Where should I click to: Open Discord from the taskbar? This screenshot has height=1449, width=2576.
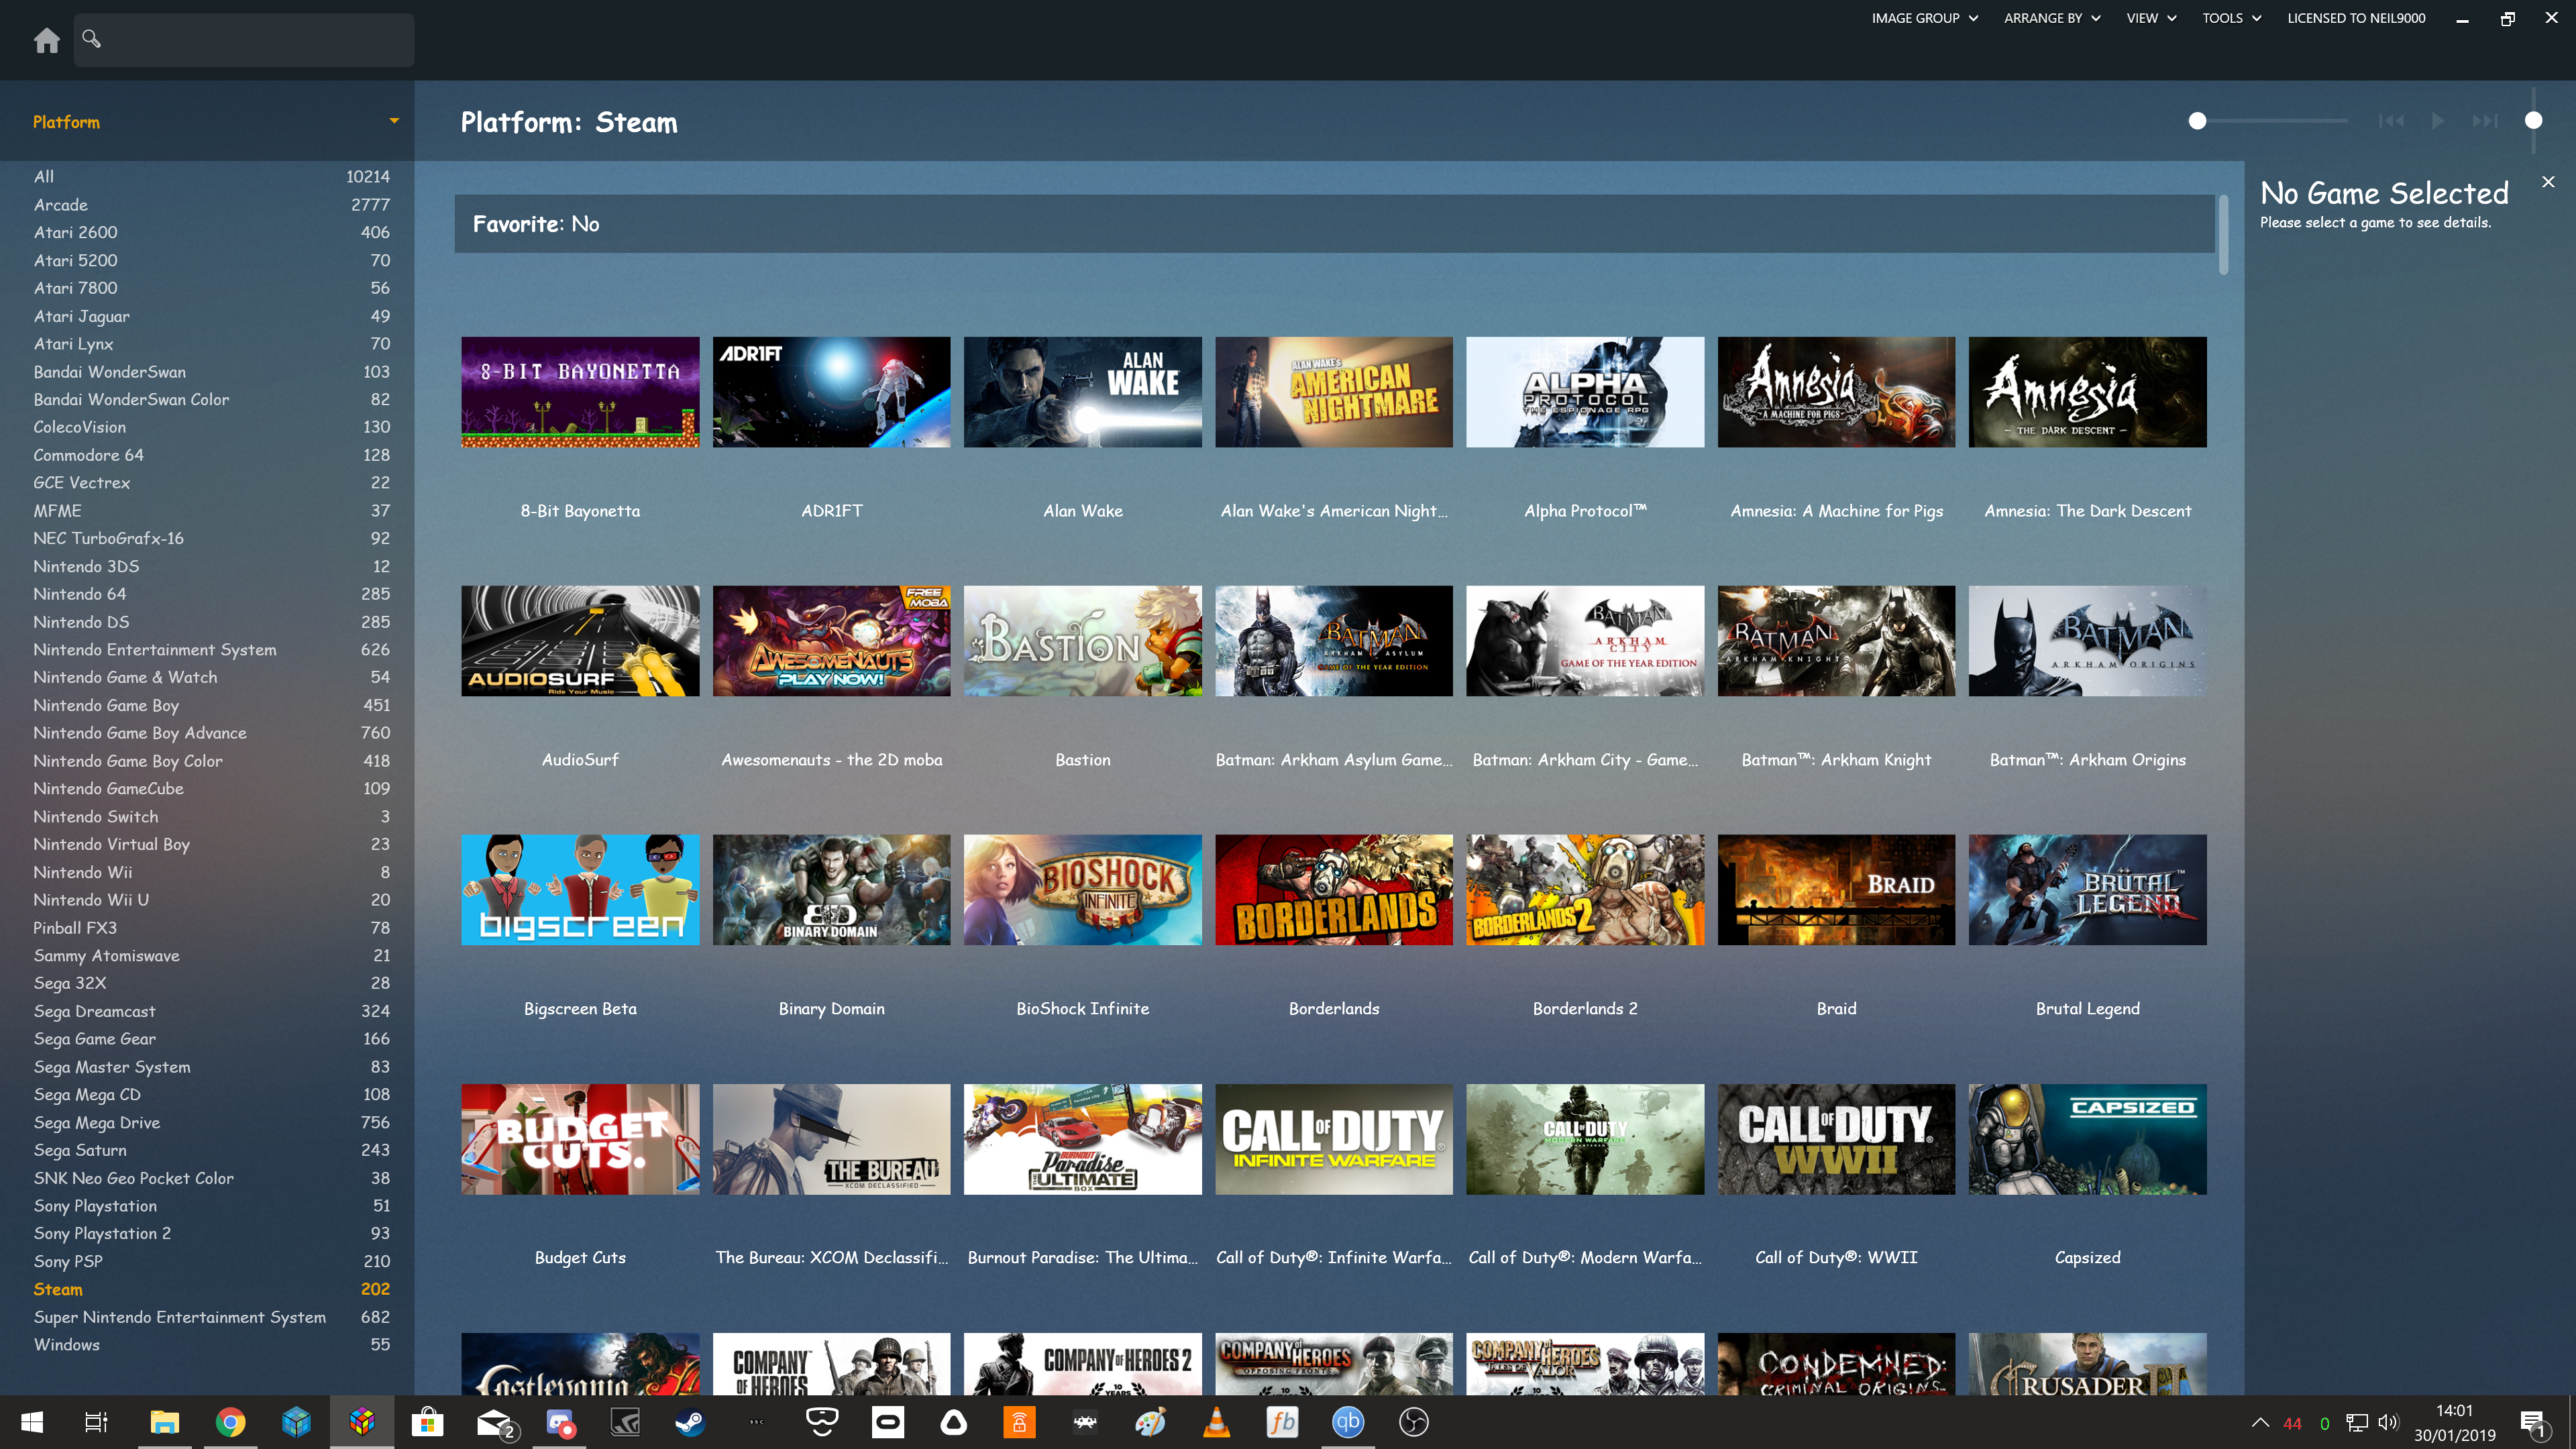point(560,1422)
